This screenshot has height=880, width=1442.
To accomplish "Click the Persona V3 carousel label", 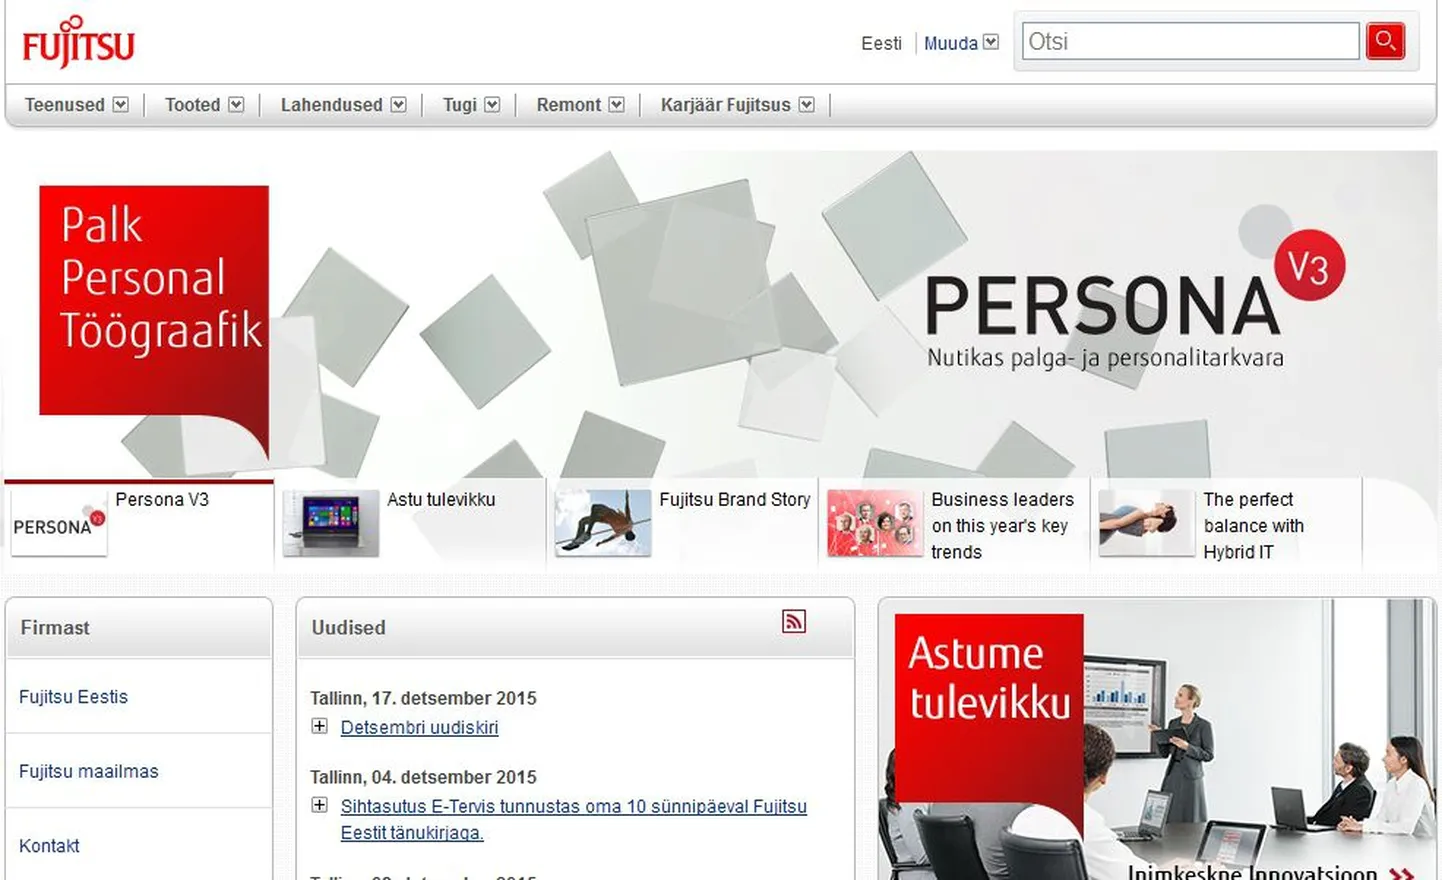I will click(x=162, y=499).
